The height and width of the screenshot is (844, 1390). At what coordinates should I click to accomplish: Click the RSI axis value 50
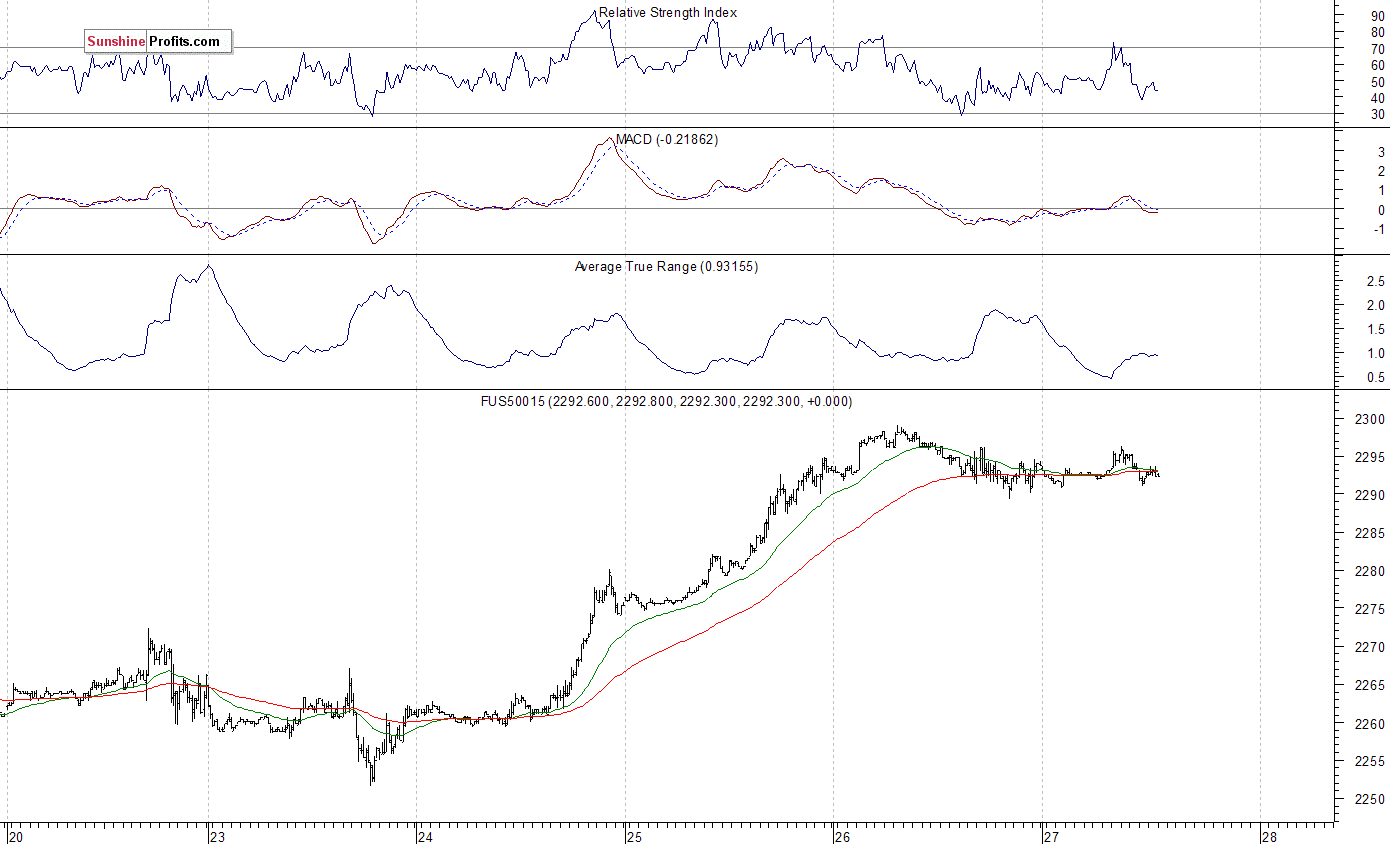[x=1377, y=81]
